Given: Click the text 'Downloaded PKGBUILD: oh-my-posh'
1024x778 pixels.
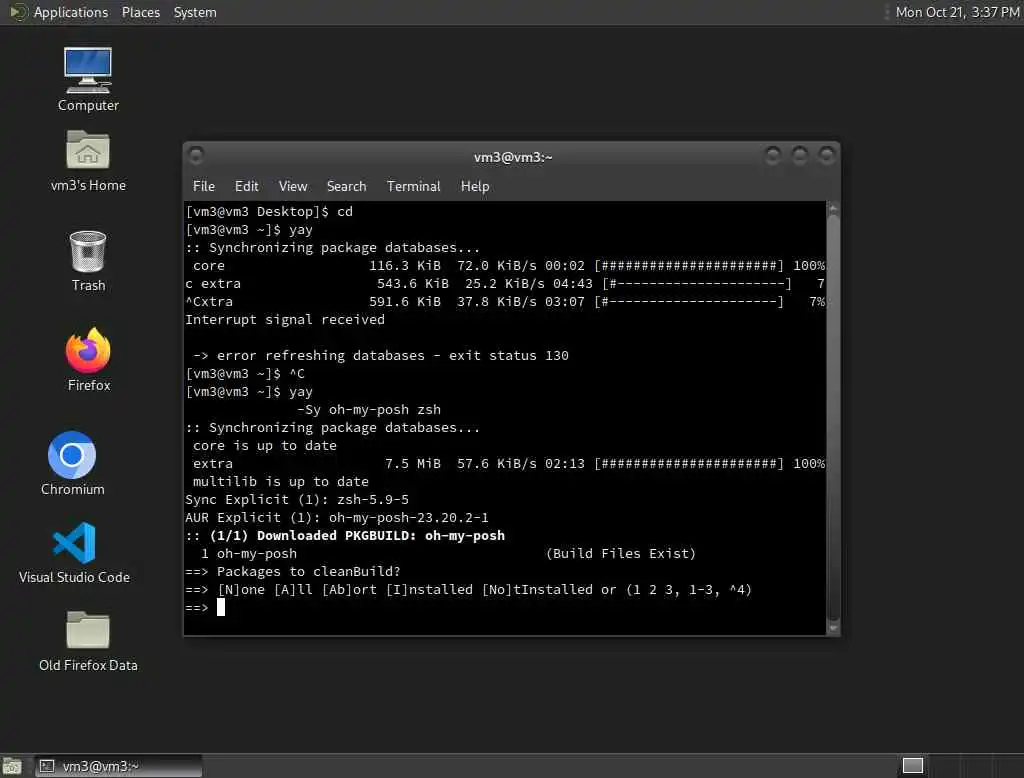Looking at the screenshot, I should pyautogui.click(x=381, y=536).
